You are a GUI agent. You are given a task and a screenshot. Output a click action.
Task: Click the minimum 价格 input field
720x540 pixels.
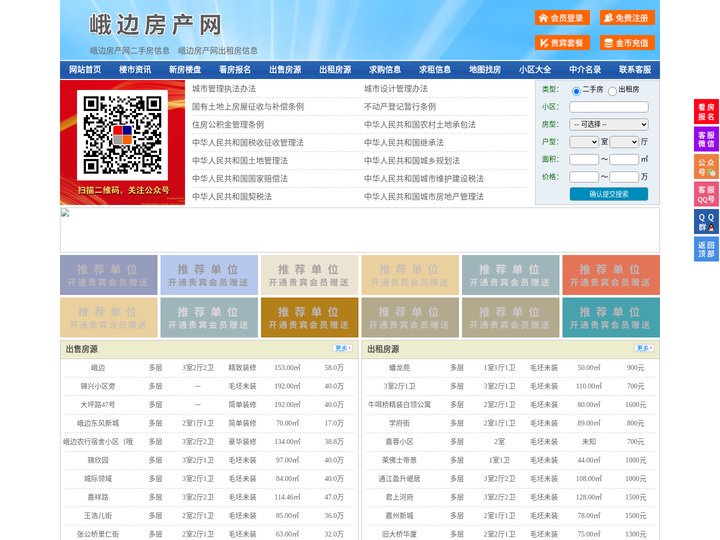point(584,177)
